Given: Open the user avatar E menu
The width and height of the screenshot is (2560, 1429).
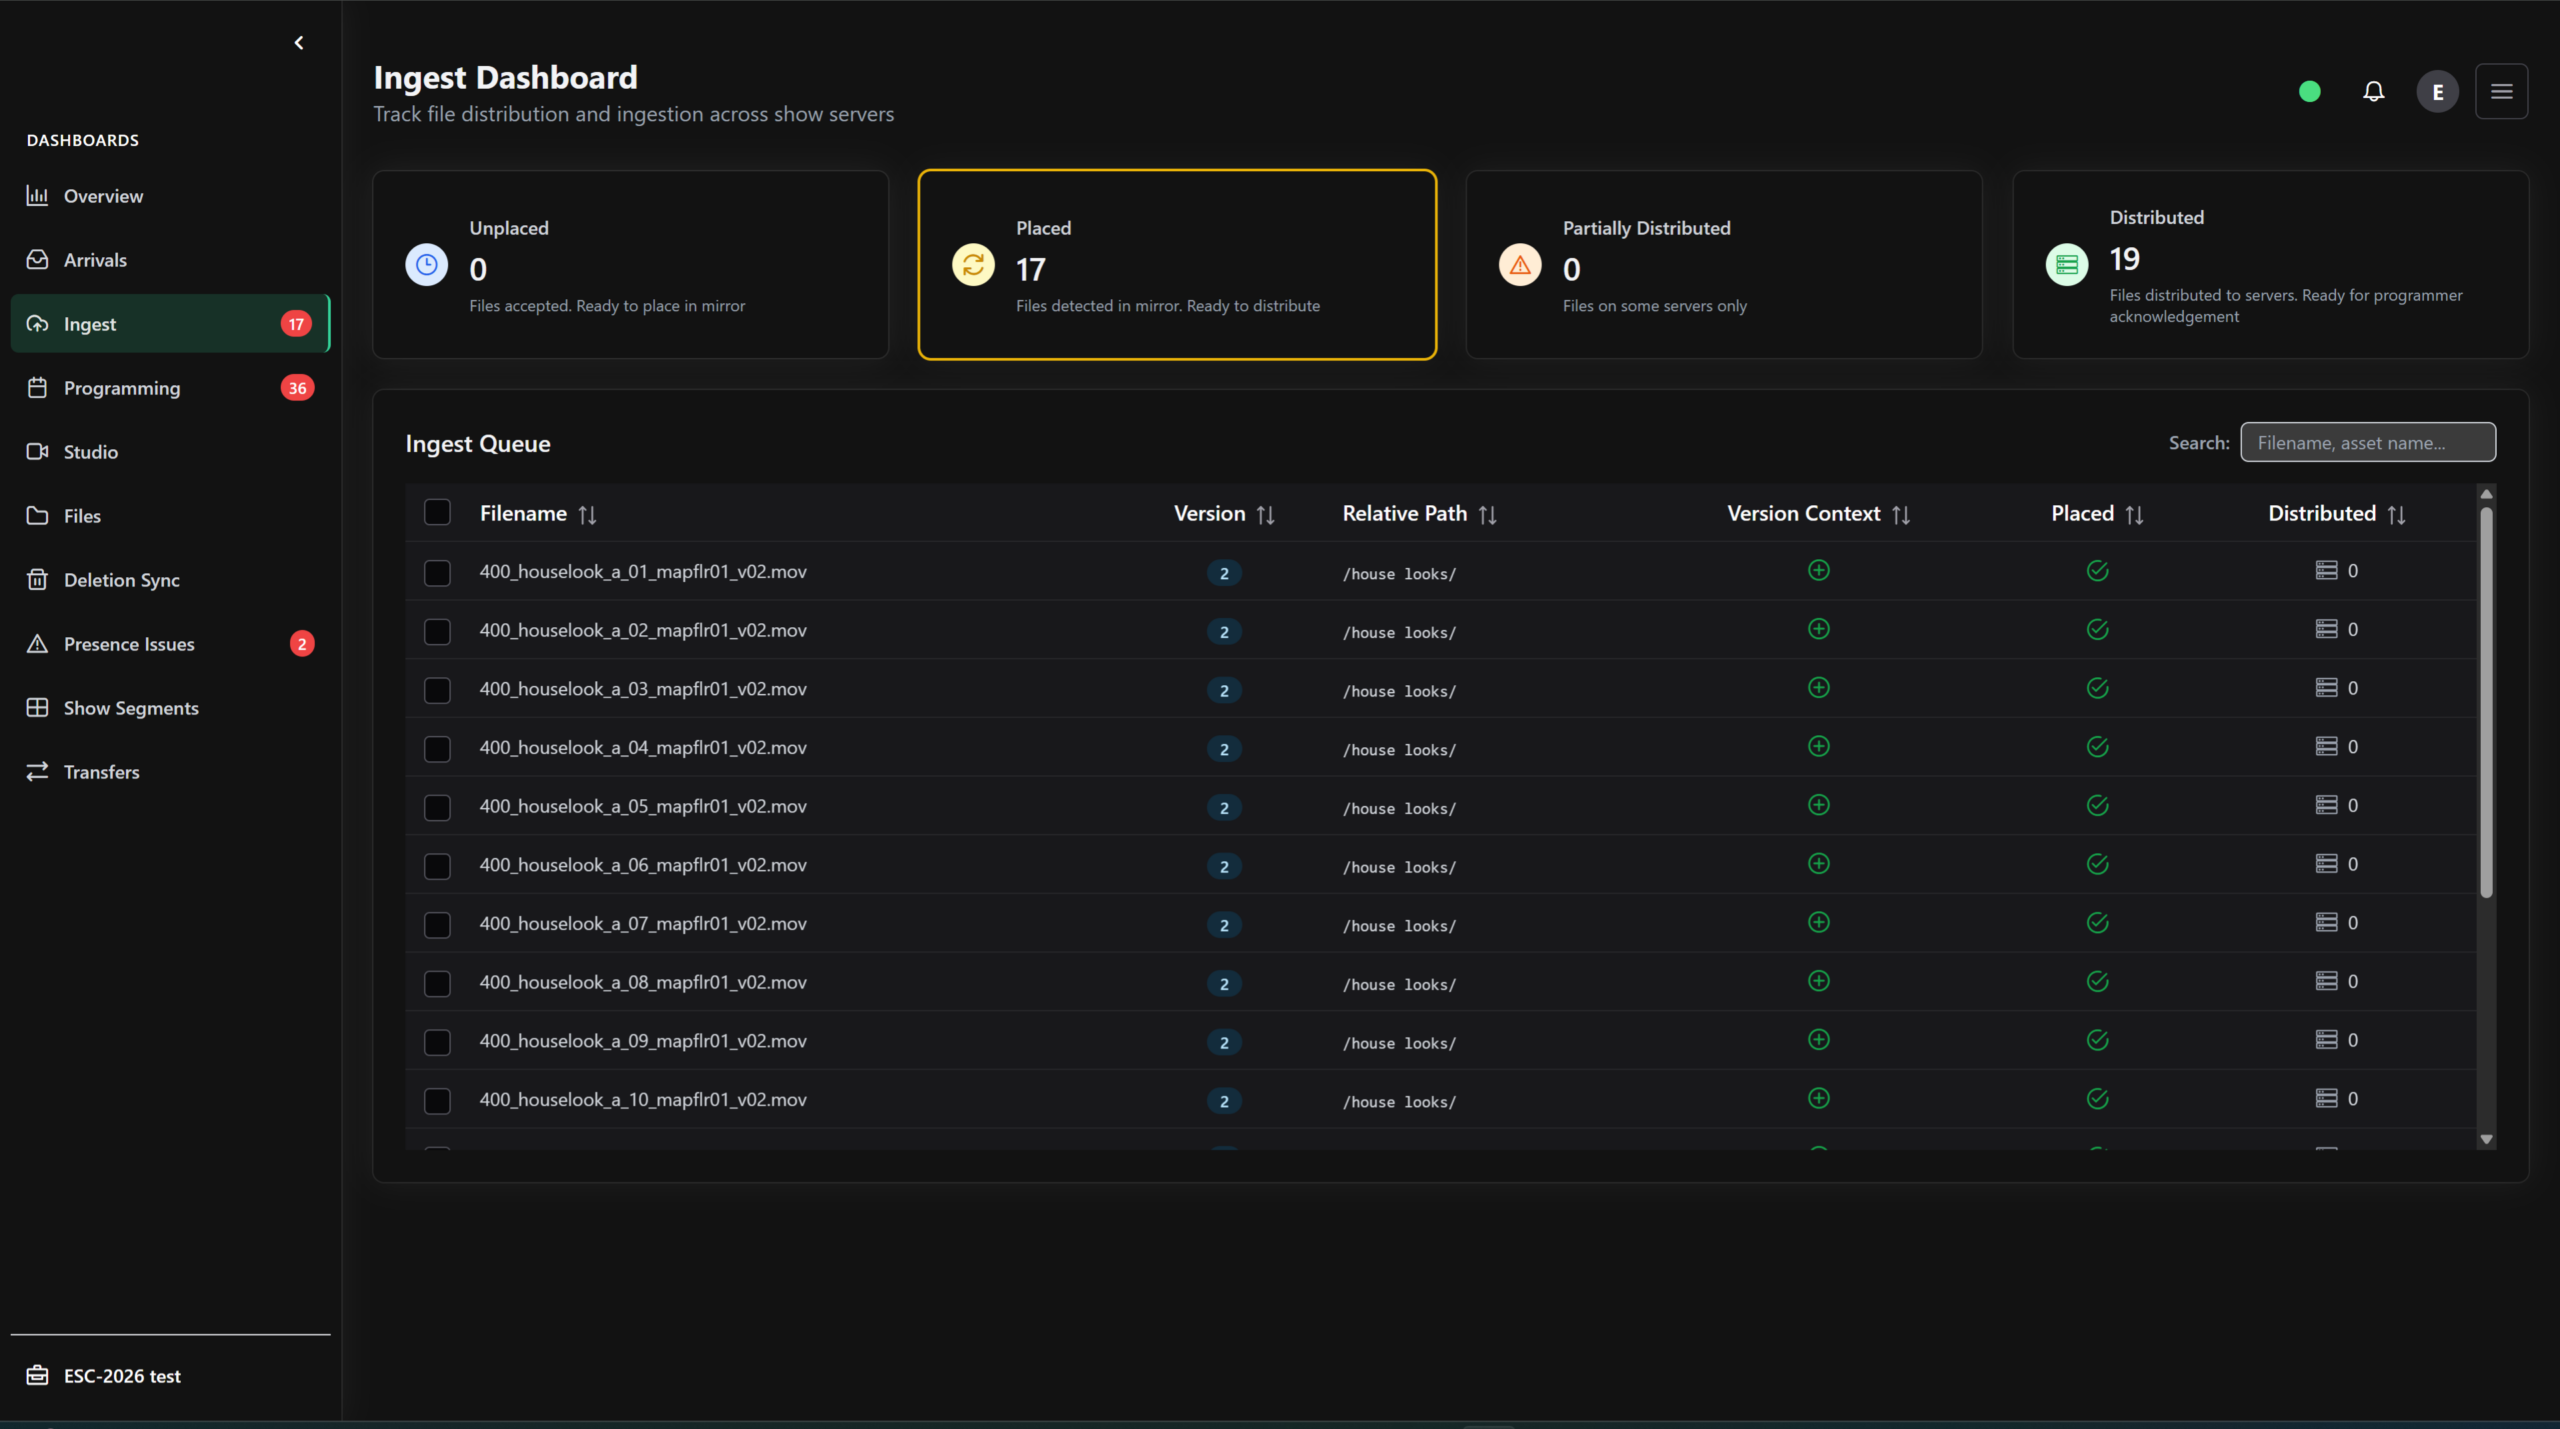Looking at the screenshot, I should click(x=2438, y=92).
